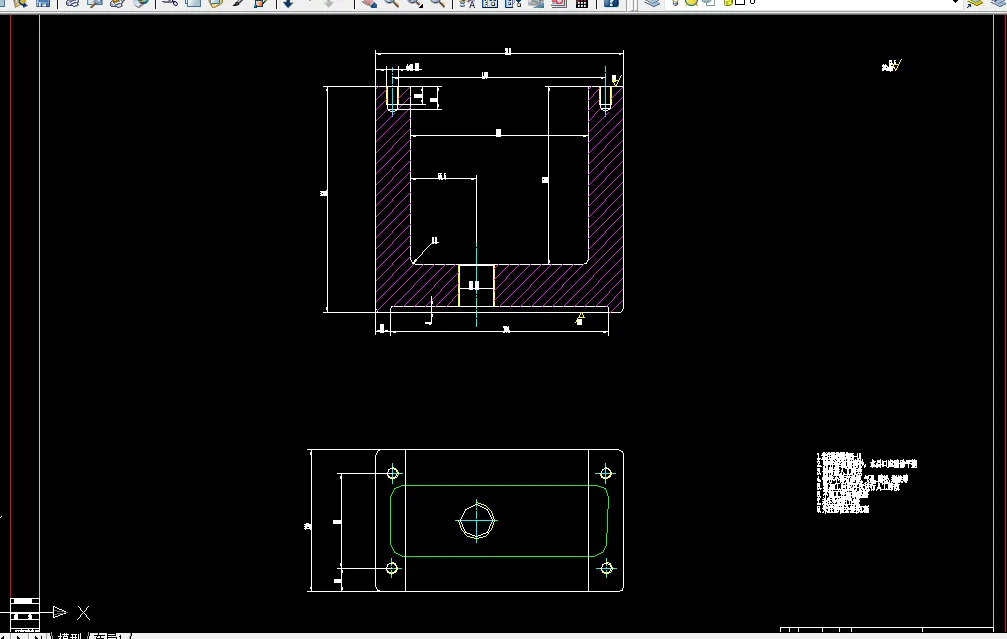
Task: Click the last layout tab scroll arrow
Action: pos(40,636)
